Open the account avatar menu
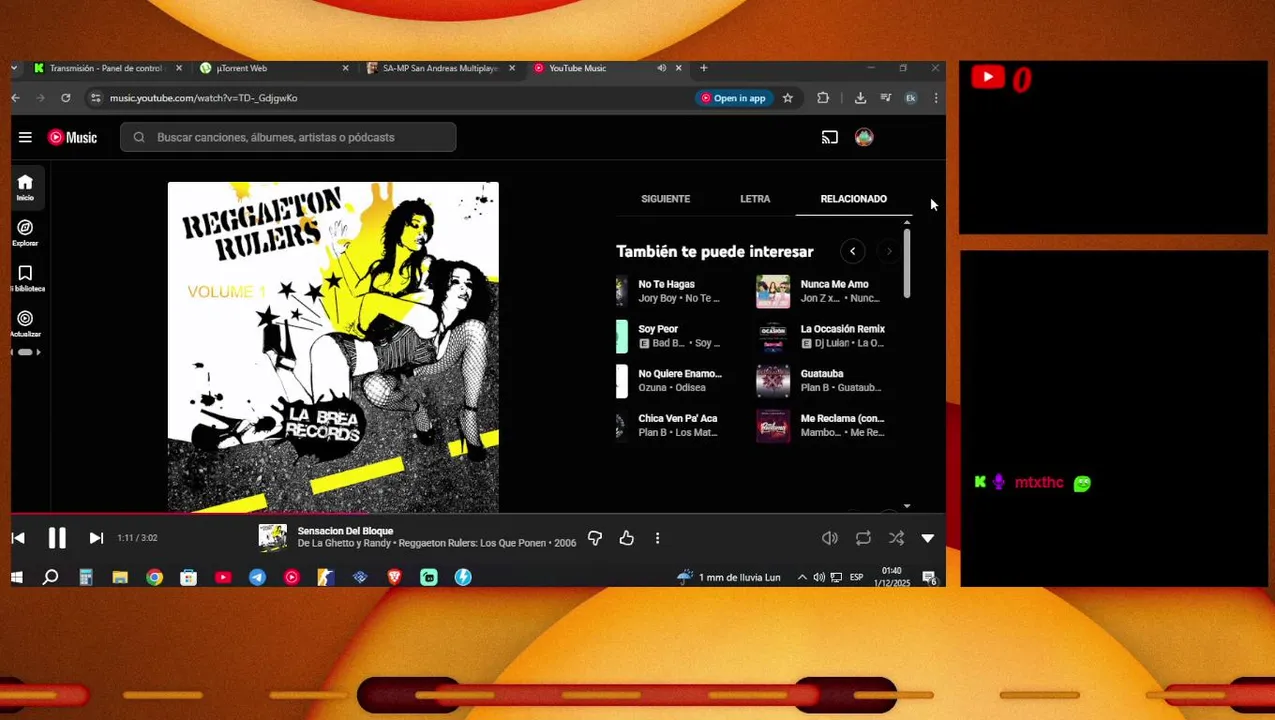Image resolution: width=1275 pixels, height=720 pixels. pyautogui.click(x=864, y=137)
